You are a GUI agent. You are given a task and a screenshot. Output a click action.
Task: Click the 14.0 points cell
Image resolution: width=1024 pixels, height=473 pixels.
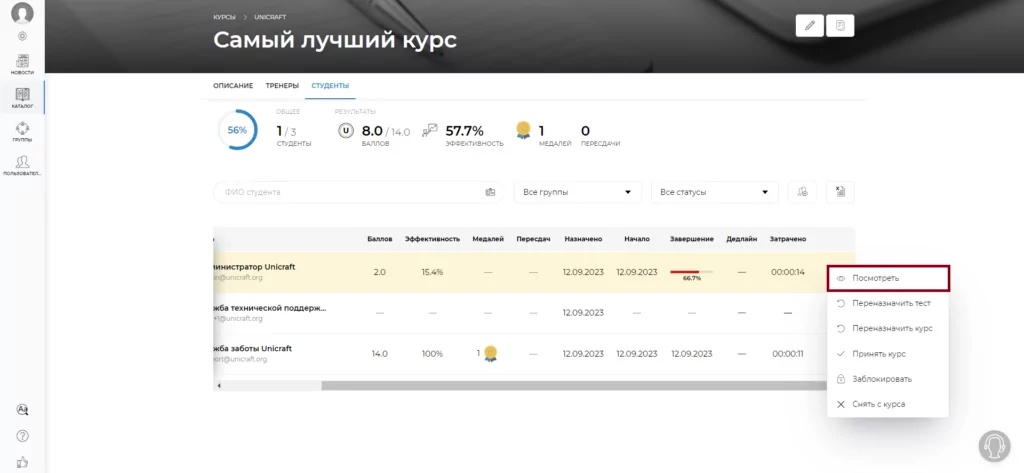pyautogui.click(x=379, y=354)
